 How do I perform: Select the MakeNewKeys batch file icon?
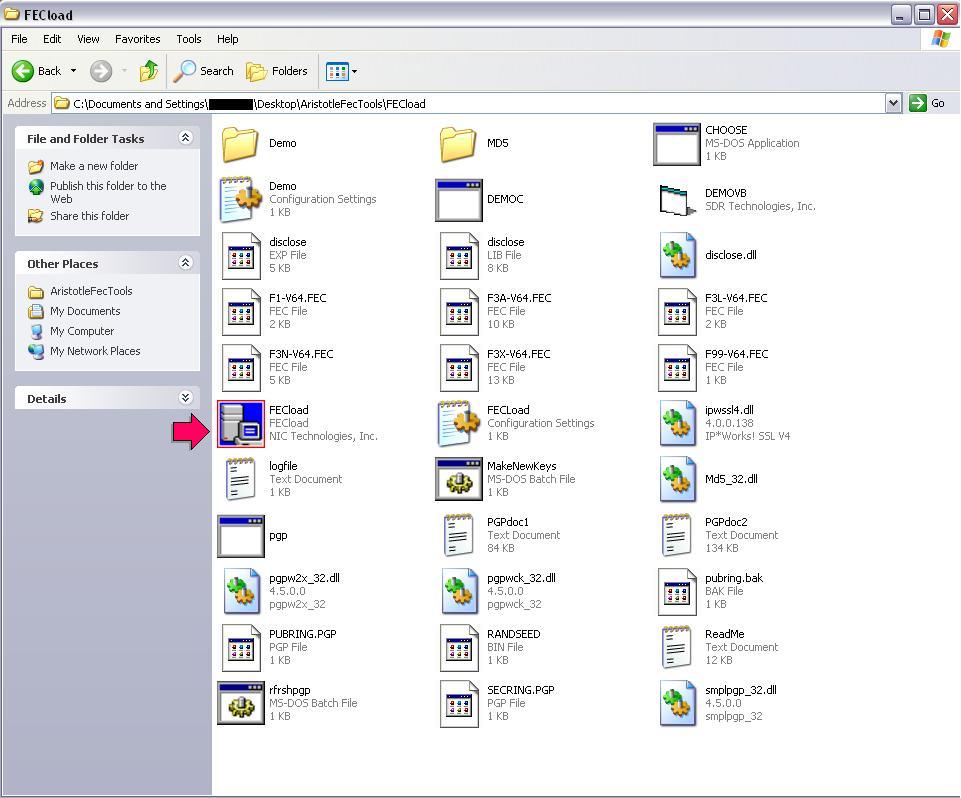458,479
